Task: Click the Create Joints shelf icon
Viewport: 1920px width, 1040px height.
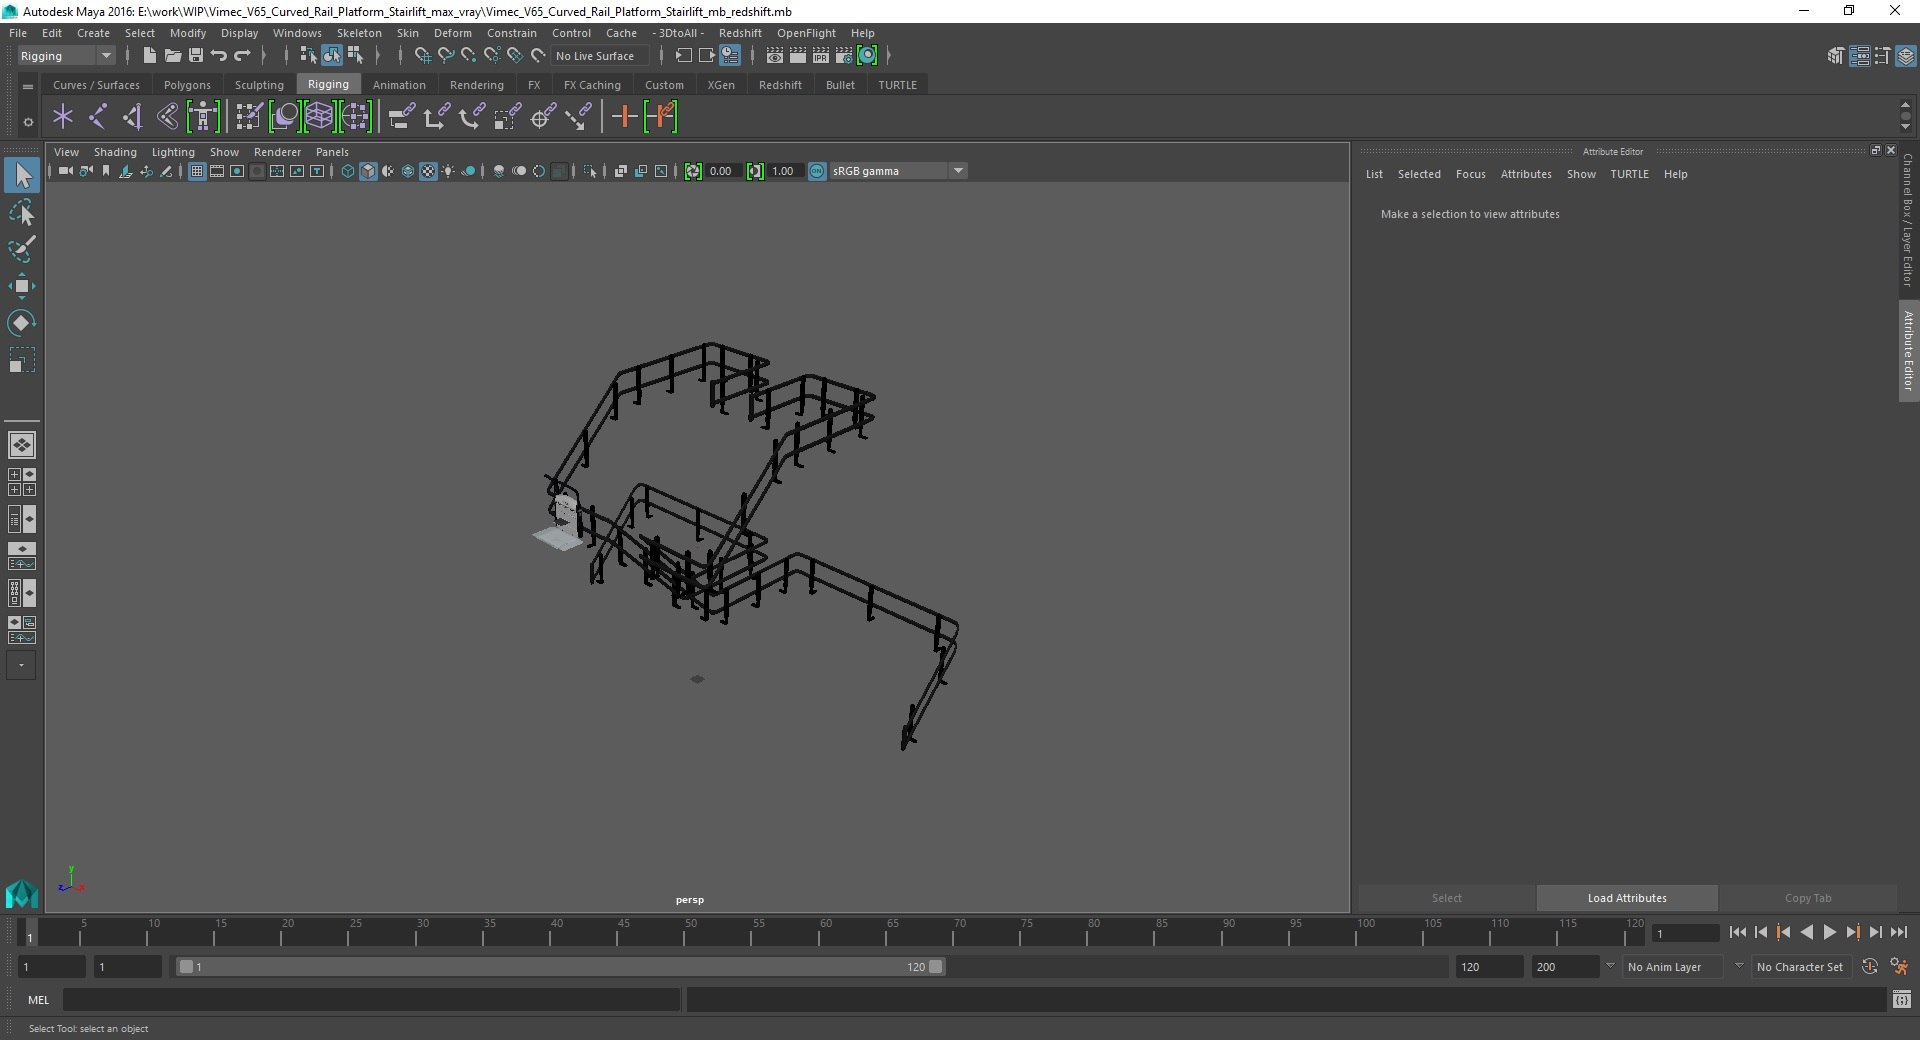Action: 98,117
